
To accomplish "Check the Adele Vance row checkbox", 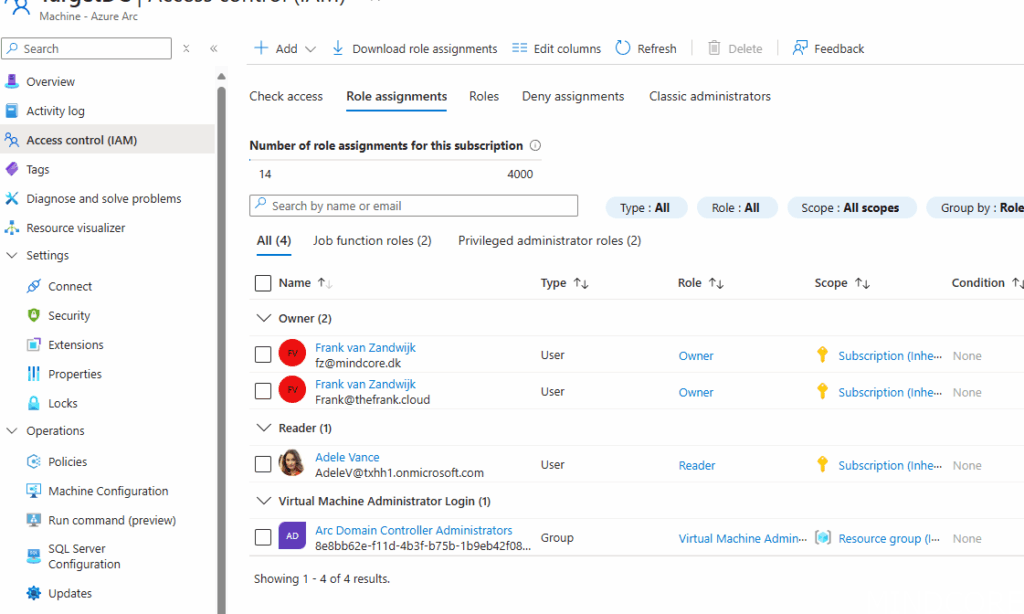I will coord(263,465).
